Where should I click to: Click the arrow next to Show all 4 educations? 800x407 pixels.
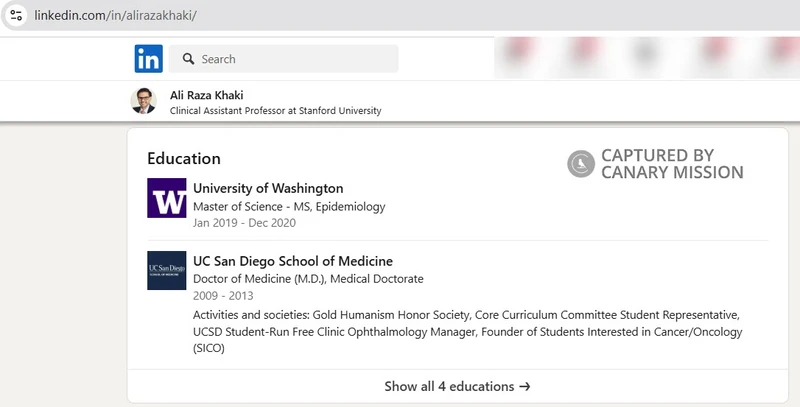point(525,387)
